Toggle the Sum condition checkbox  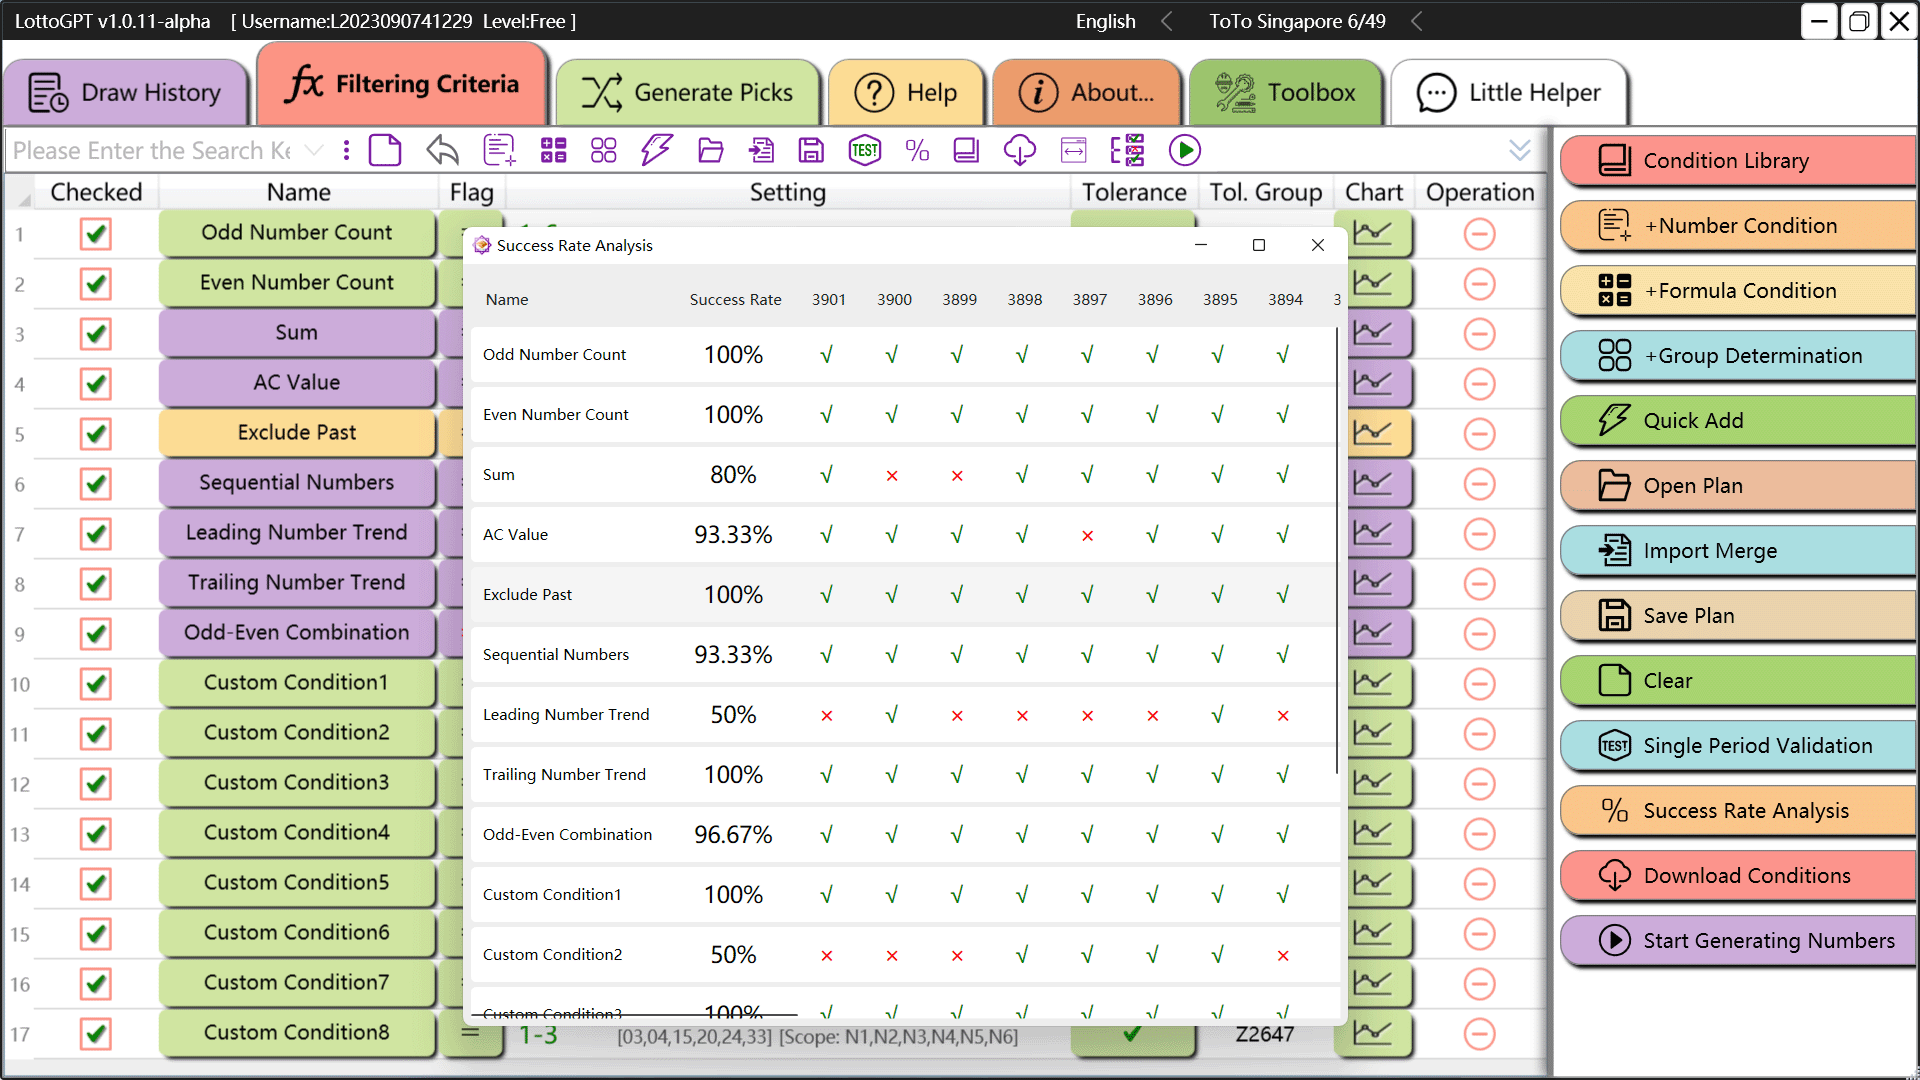point(96,334)
